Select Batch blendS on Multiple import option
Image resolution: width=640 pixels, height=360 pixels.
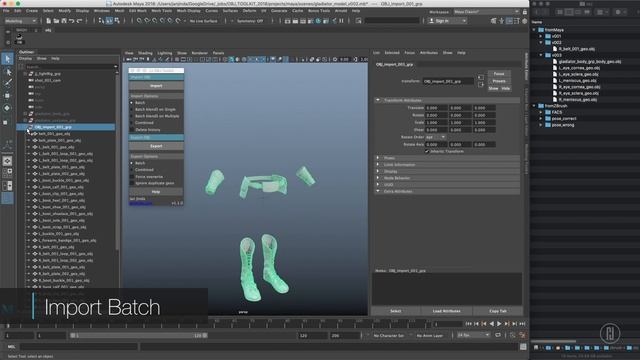click(x=132, y=116)
